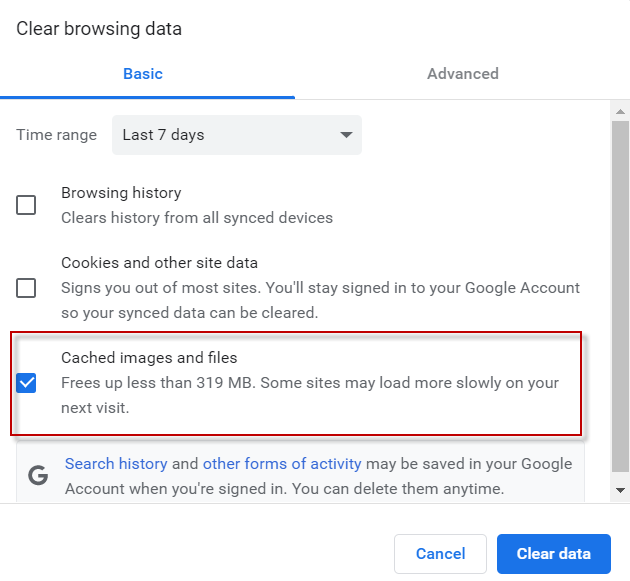Open the Last 7 days dropdown

click(x=237, y=135)
